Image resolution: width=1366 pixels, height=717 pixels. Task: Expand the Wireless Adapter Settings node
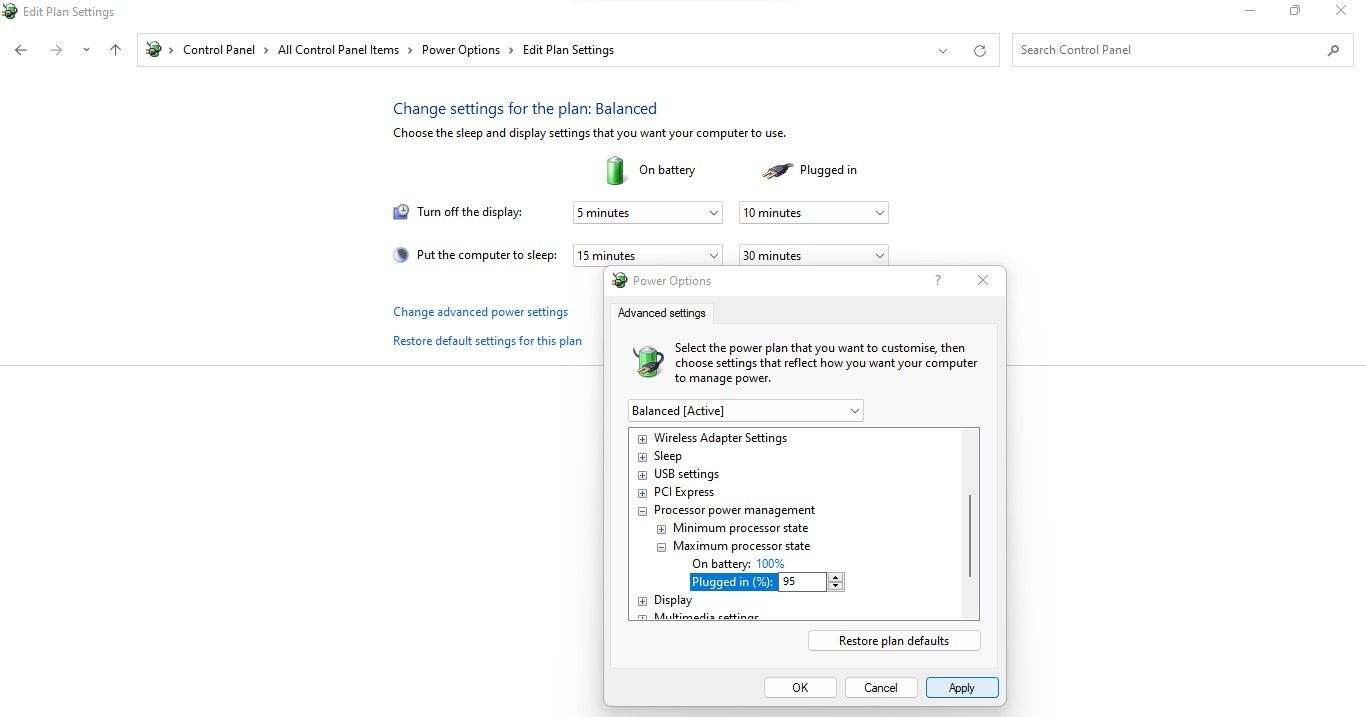(642, 439)
